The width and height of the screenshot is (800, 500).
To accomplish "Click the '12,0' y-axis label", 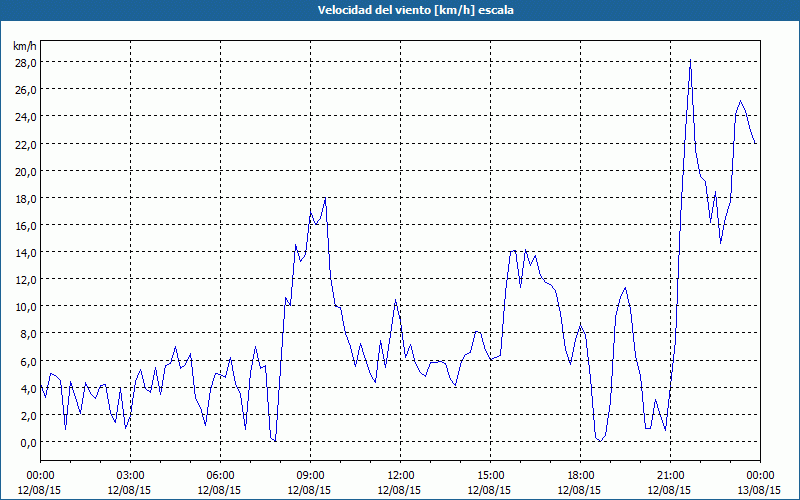I will click(25, 280).
